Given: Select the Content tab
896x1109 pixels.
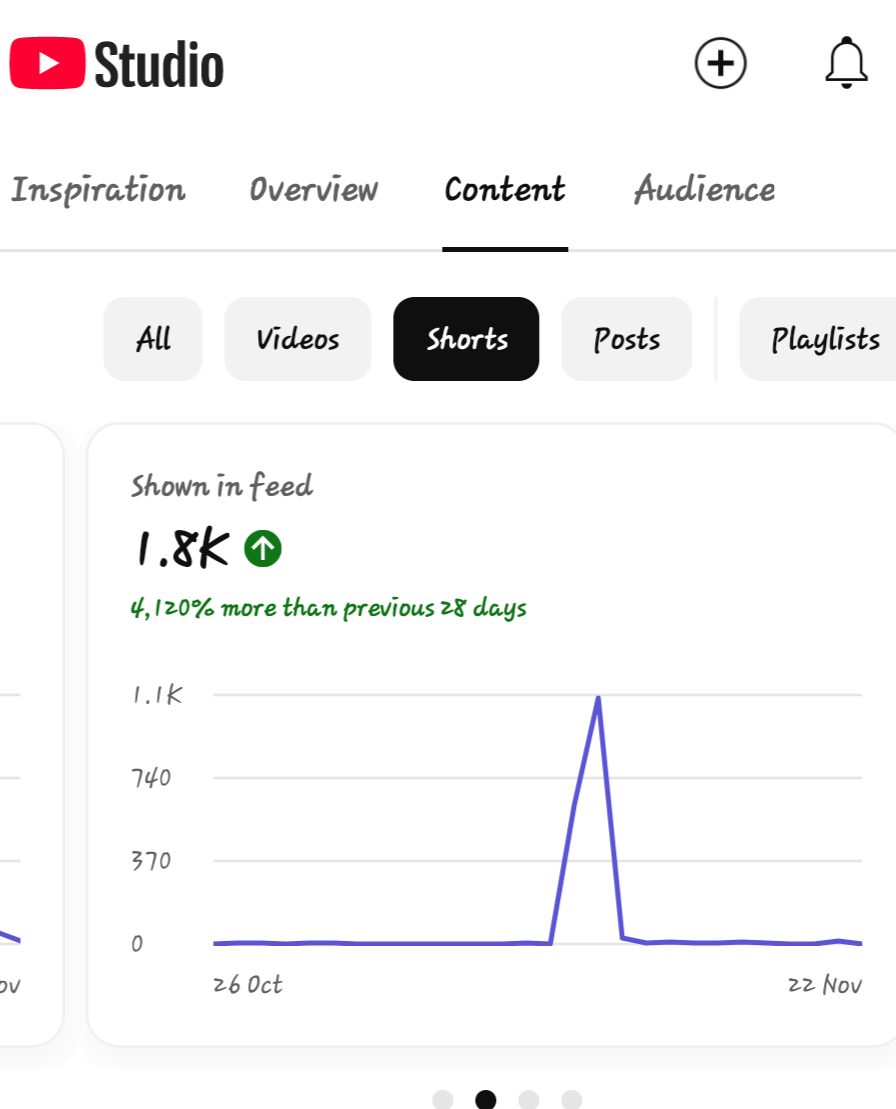Looking at the screenshot, I should coord(505,190).
